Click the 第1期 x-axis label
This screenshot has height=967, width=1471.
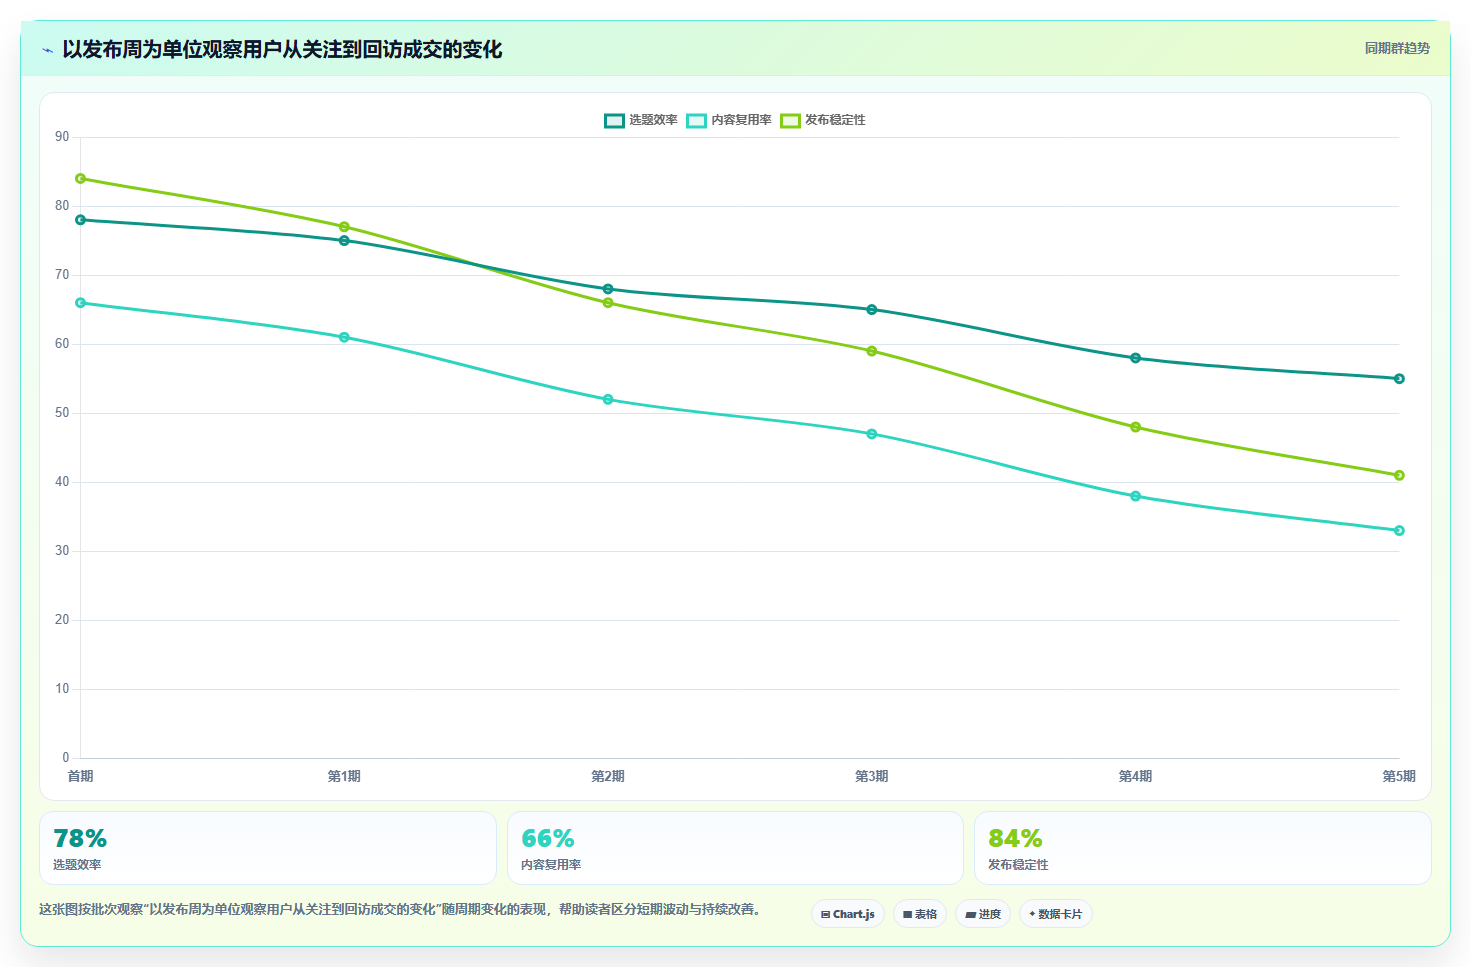click(x=344, y=776)
